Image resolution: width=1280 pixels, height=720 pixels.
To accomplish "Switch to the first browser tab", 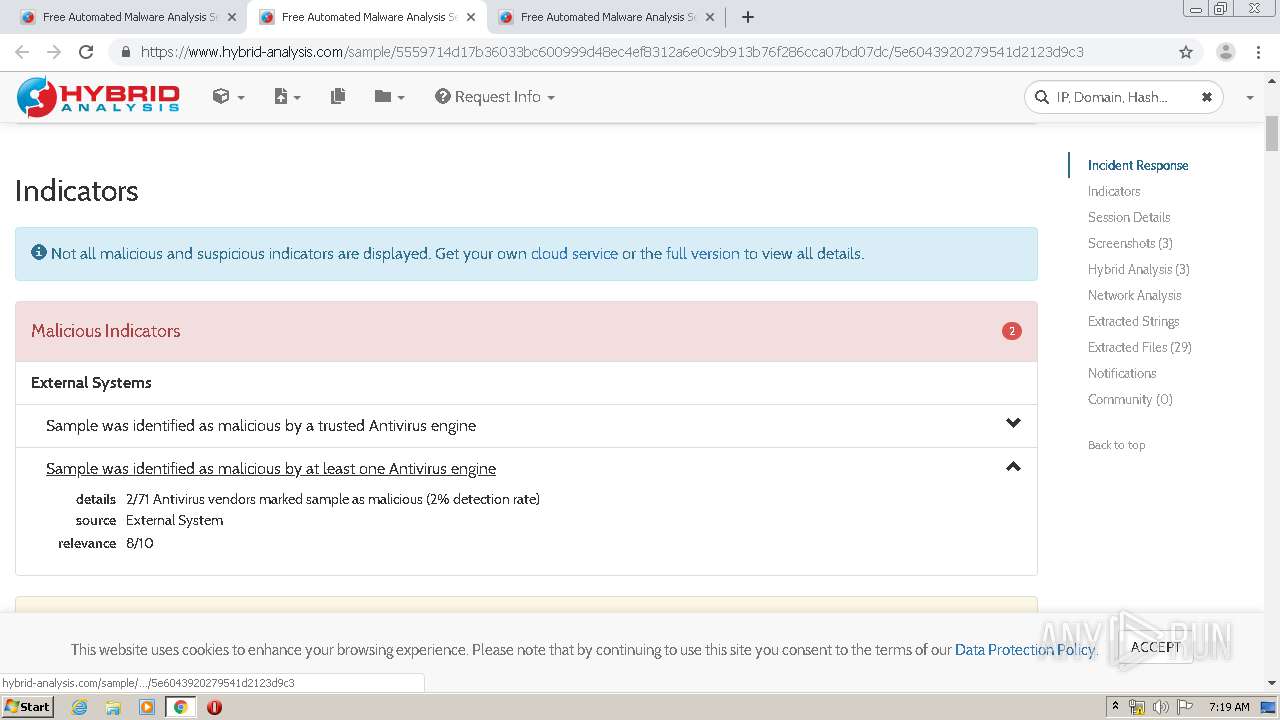I will [120, 17].
